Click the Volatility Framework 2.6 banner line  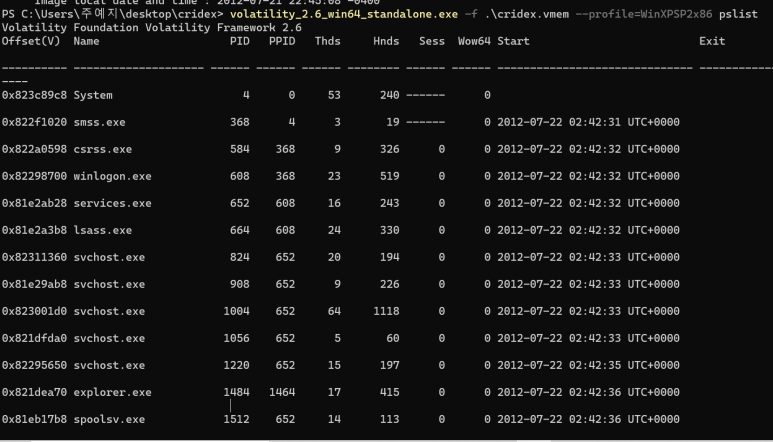pos(152,28)
